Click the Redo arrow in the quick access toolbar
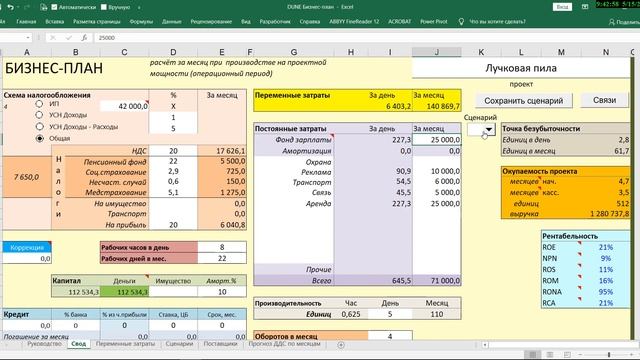This screenshot has height=360, width=640. point(27,7)
